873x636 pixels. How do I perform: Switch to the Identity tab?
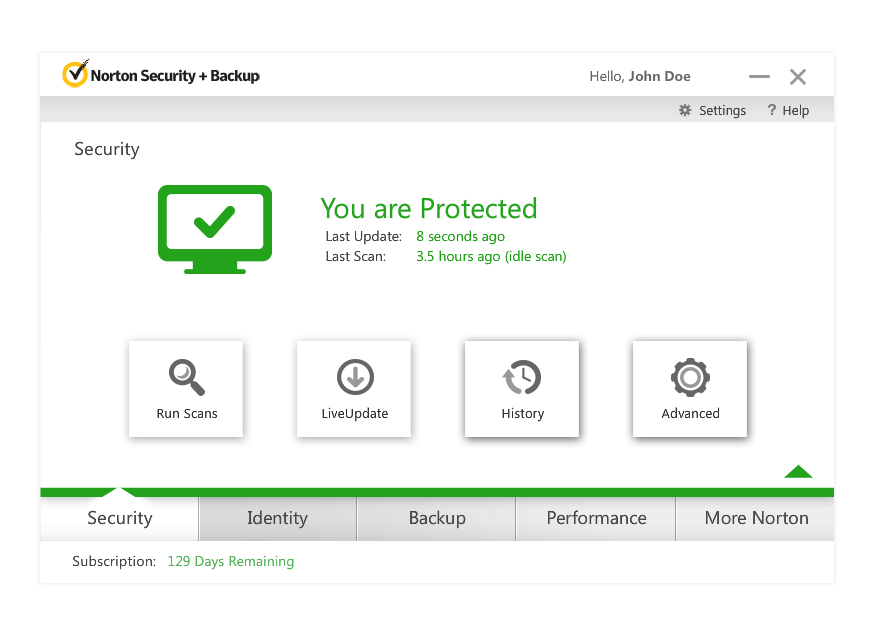277,518
